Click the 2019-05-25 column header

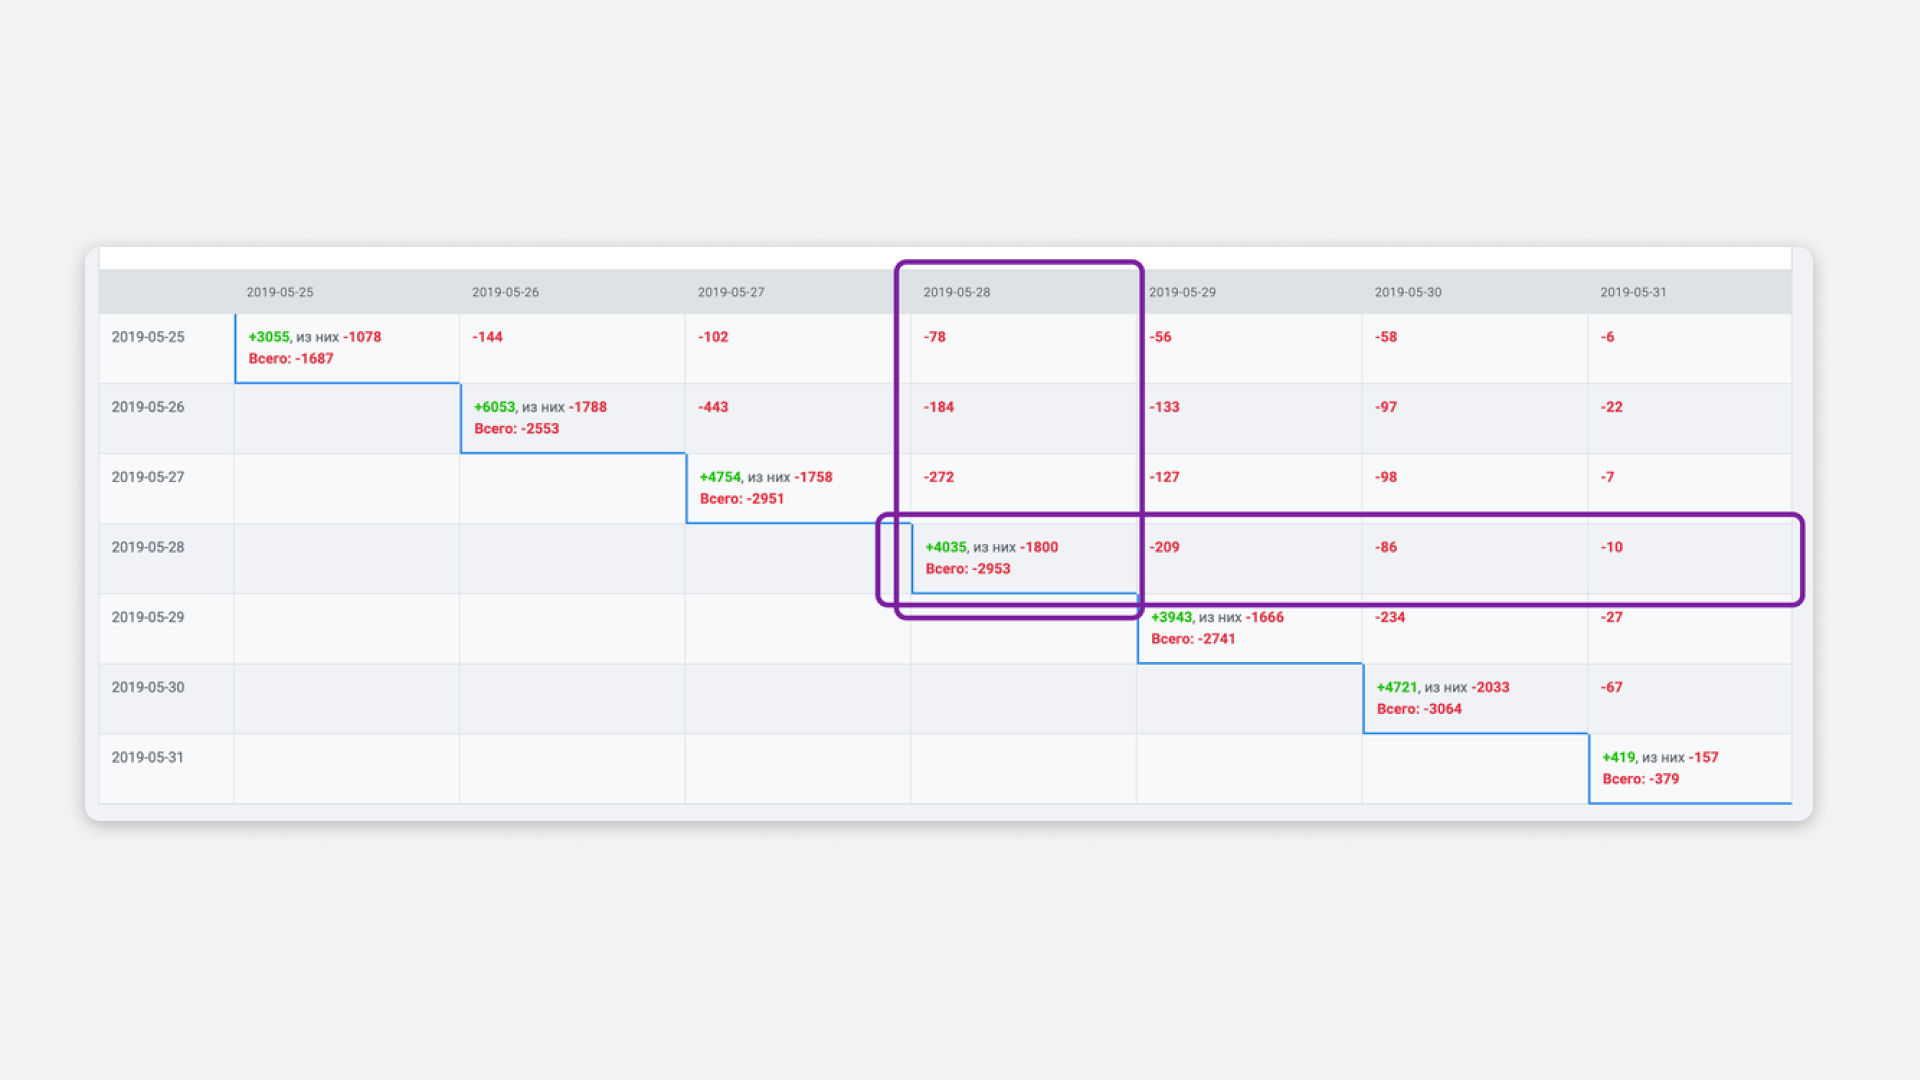click(x=280, y=292)
